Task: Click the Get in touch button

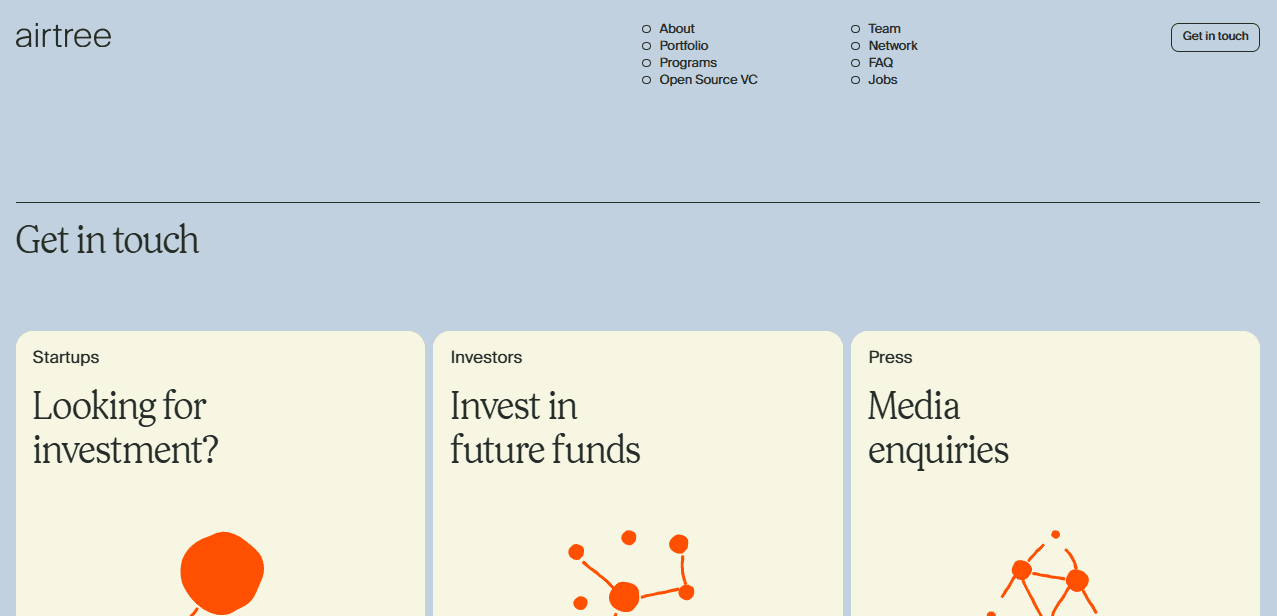Action: click(x=1215, y=37)
